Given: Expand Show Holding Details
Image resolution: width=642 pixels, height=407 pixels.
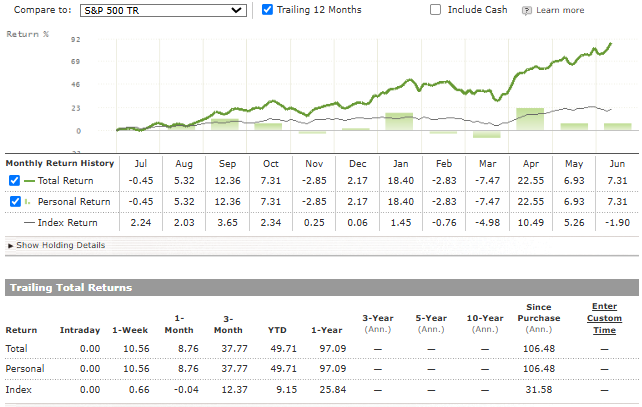Looking at the screenshot, I should pos(57,245).
